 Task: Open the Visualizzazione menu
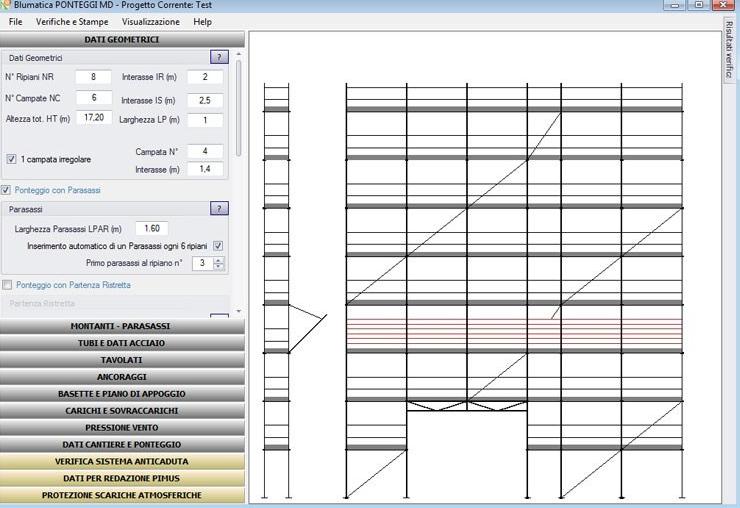(151, 21)
